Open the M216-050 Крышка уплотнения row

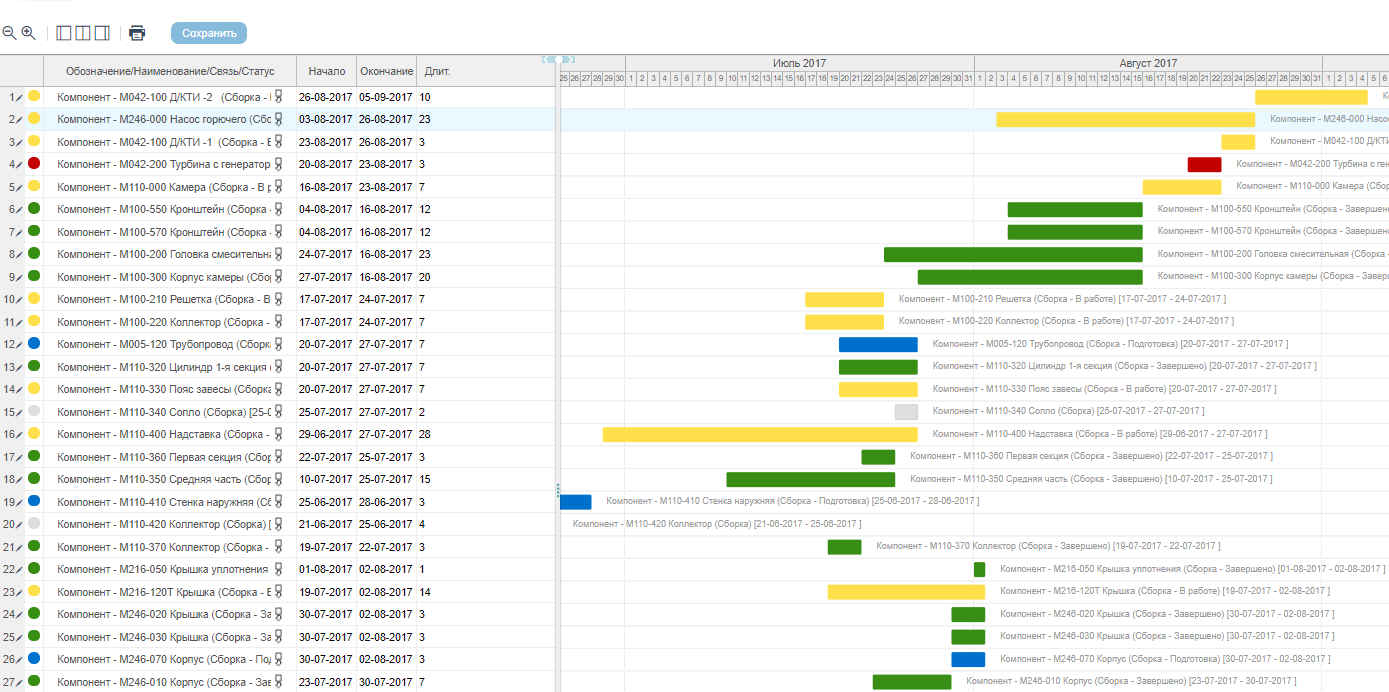[162, 569]
